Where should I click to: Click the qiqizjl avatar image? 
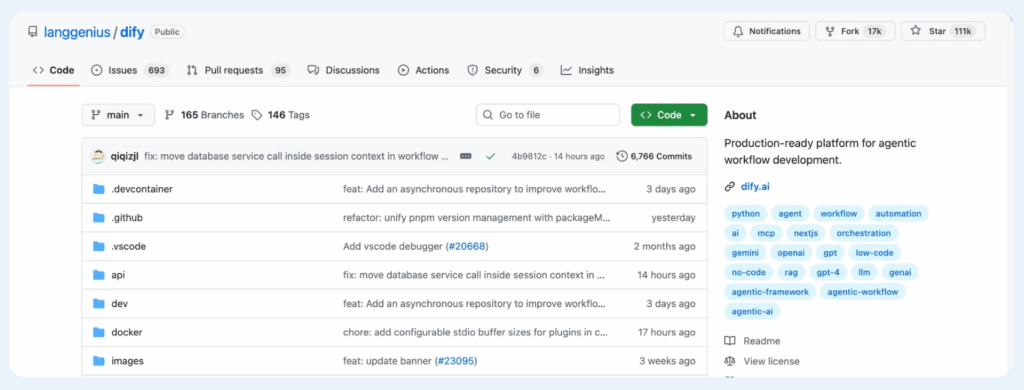pos(98,156)
